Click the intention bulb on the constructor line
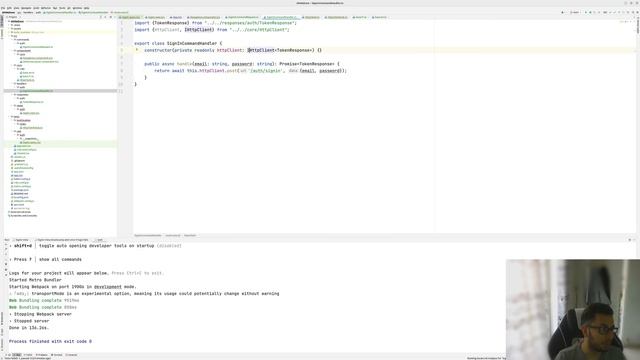 pyautogui.click(x=137, y=50)
